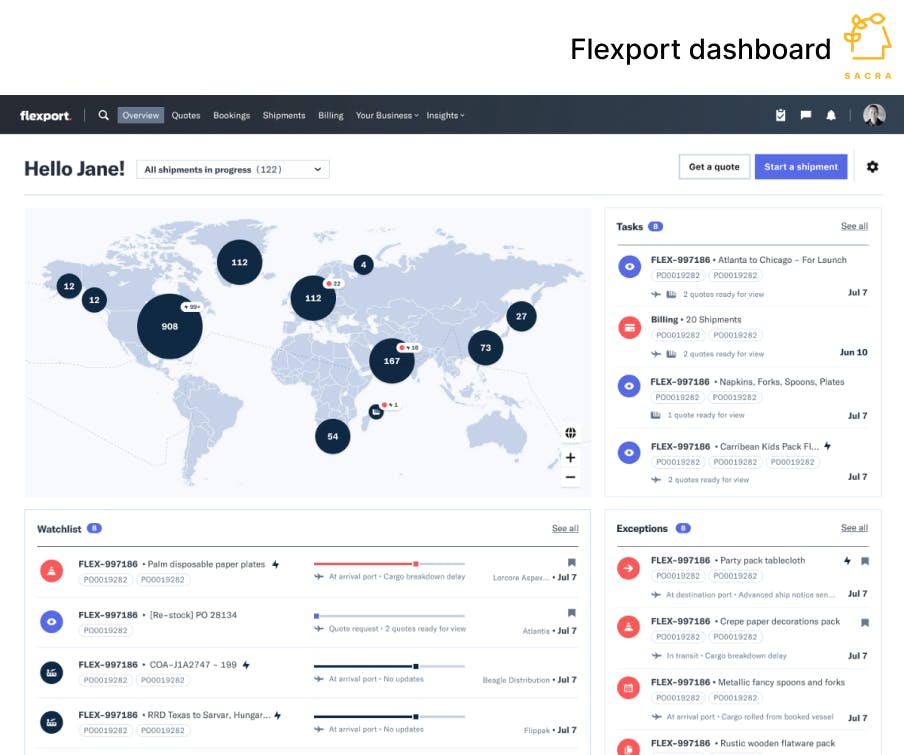Viewport: 904px width, 755px height.
Task: Click red cone icon of Crepe paper decorations
Action: [628, 626]
